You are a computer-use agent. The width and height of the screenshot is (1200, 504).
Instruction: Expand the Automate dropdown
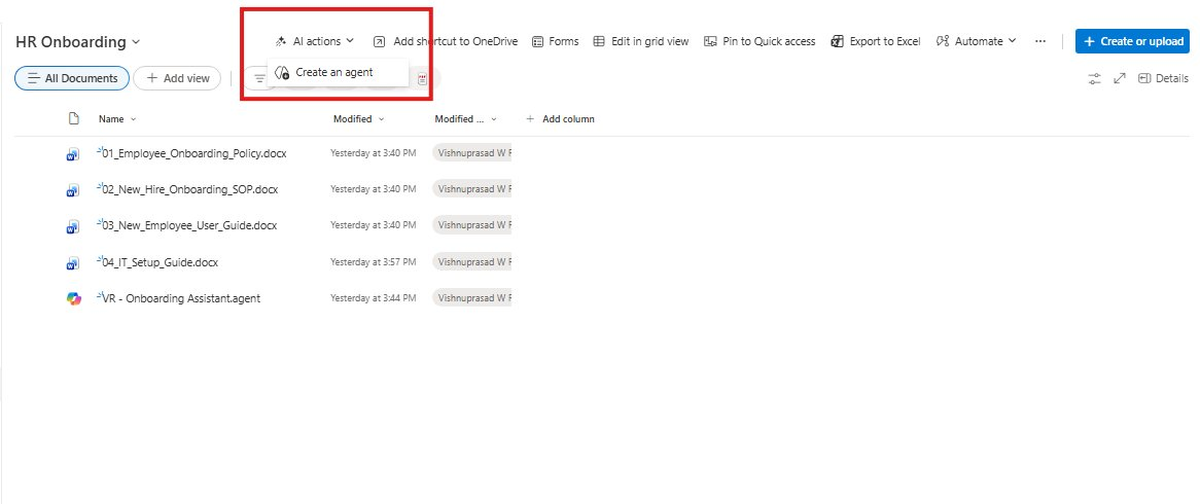coord(976,41)
